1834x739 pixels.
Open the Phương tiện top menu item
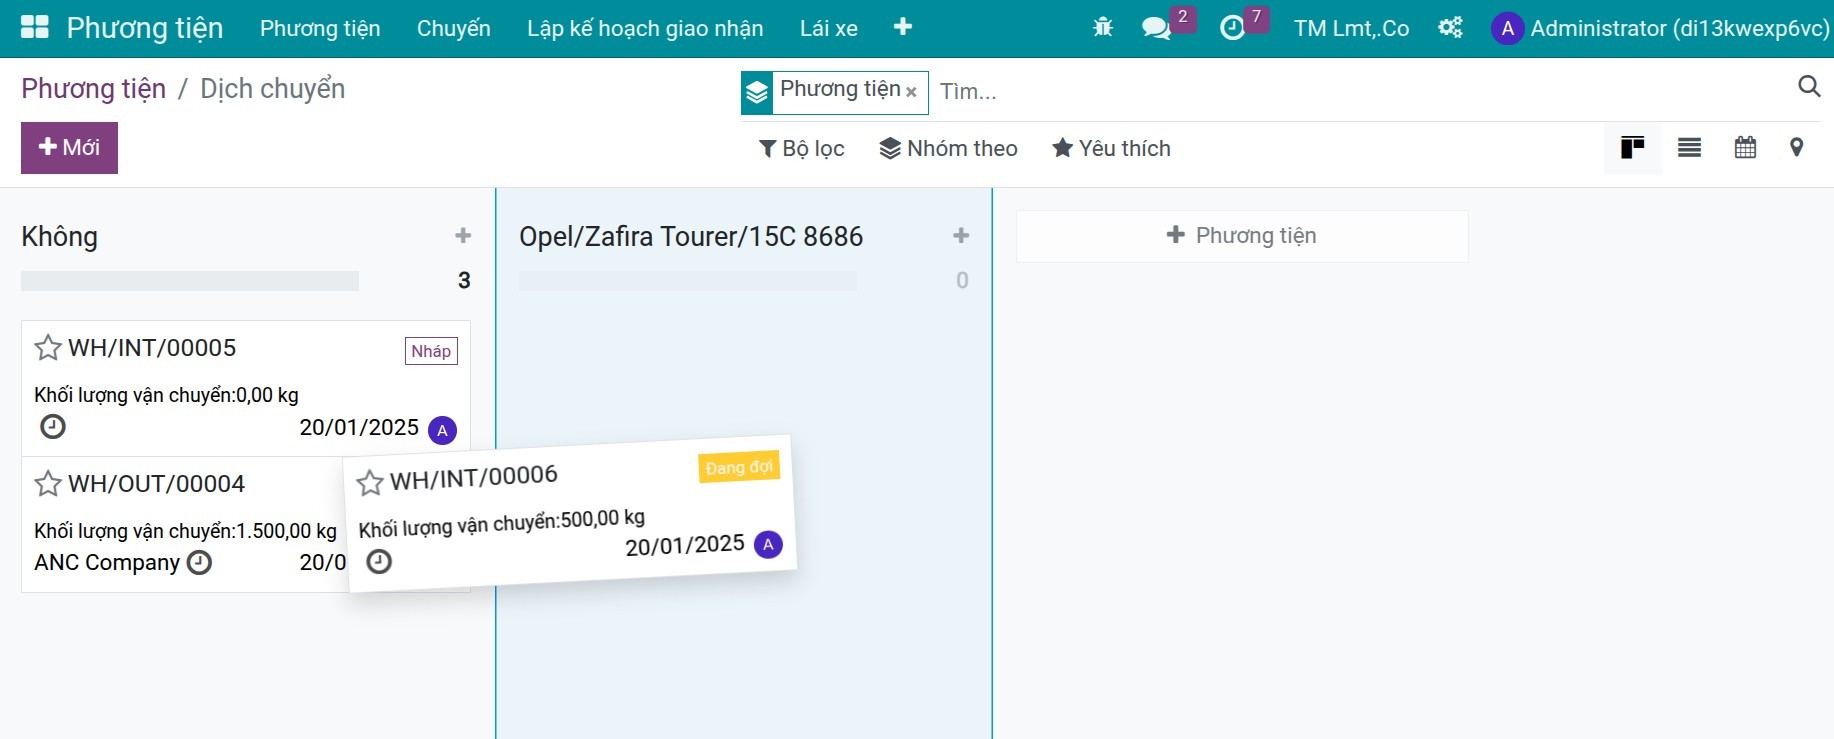click(320, 28)
